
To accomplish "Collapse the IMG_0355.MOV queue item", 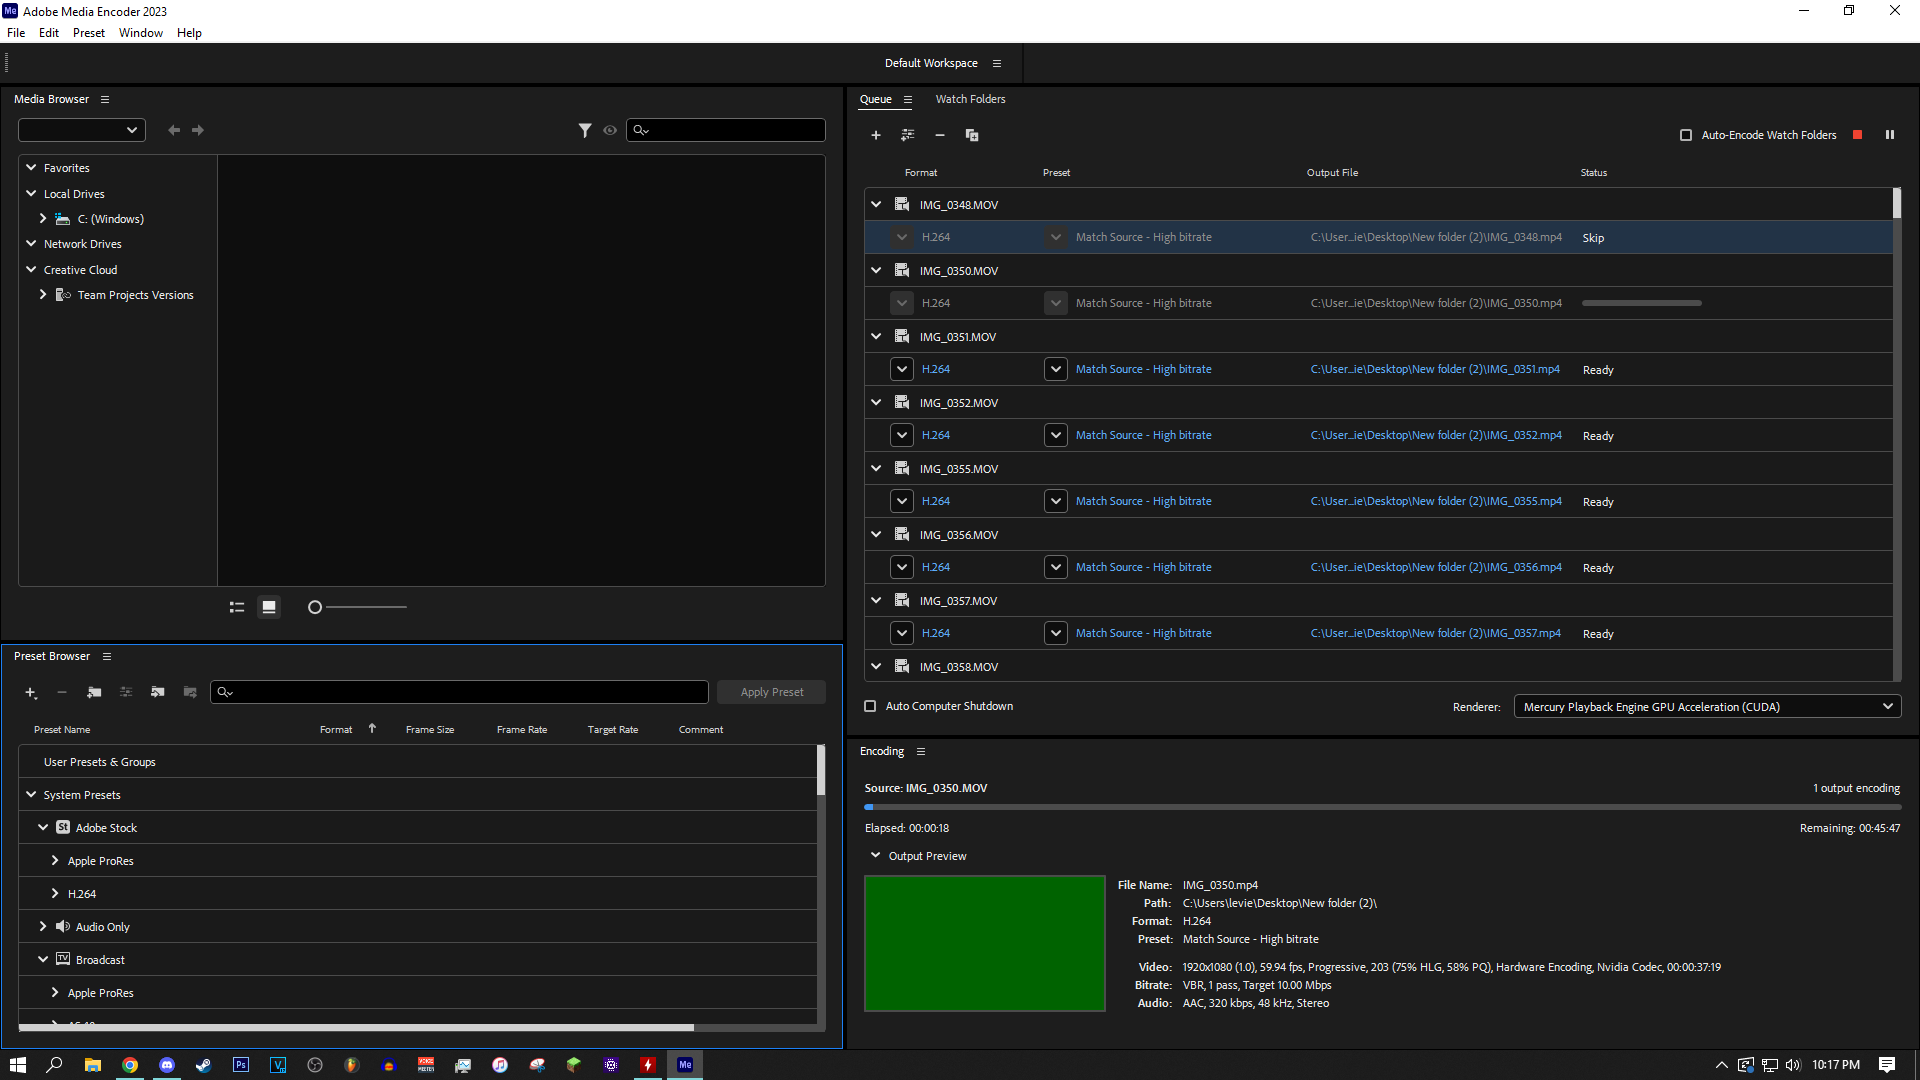I will [876, 468].
